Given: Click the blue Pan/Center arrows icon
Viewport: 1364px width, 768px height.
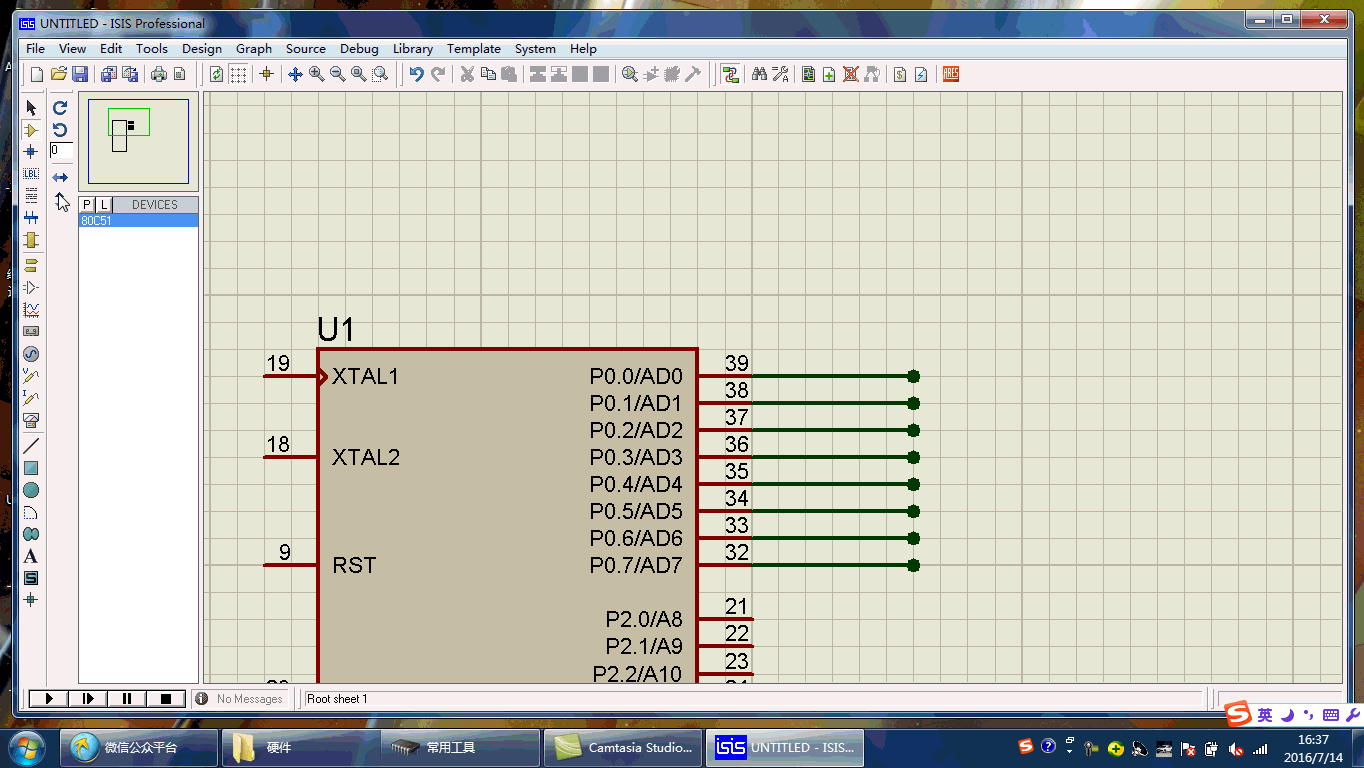Looking at the screenshot, I should (x=295, y=74).
